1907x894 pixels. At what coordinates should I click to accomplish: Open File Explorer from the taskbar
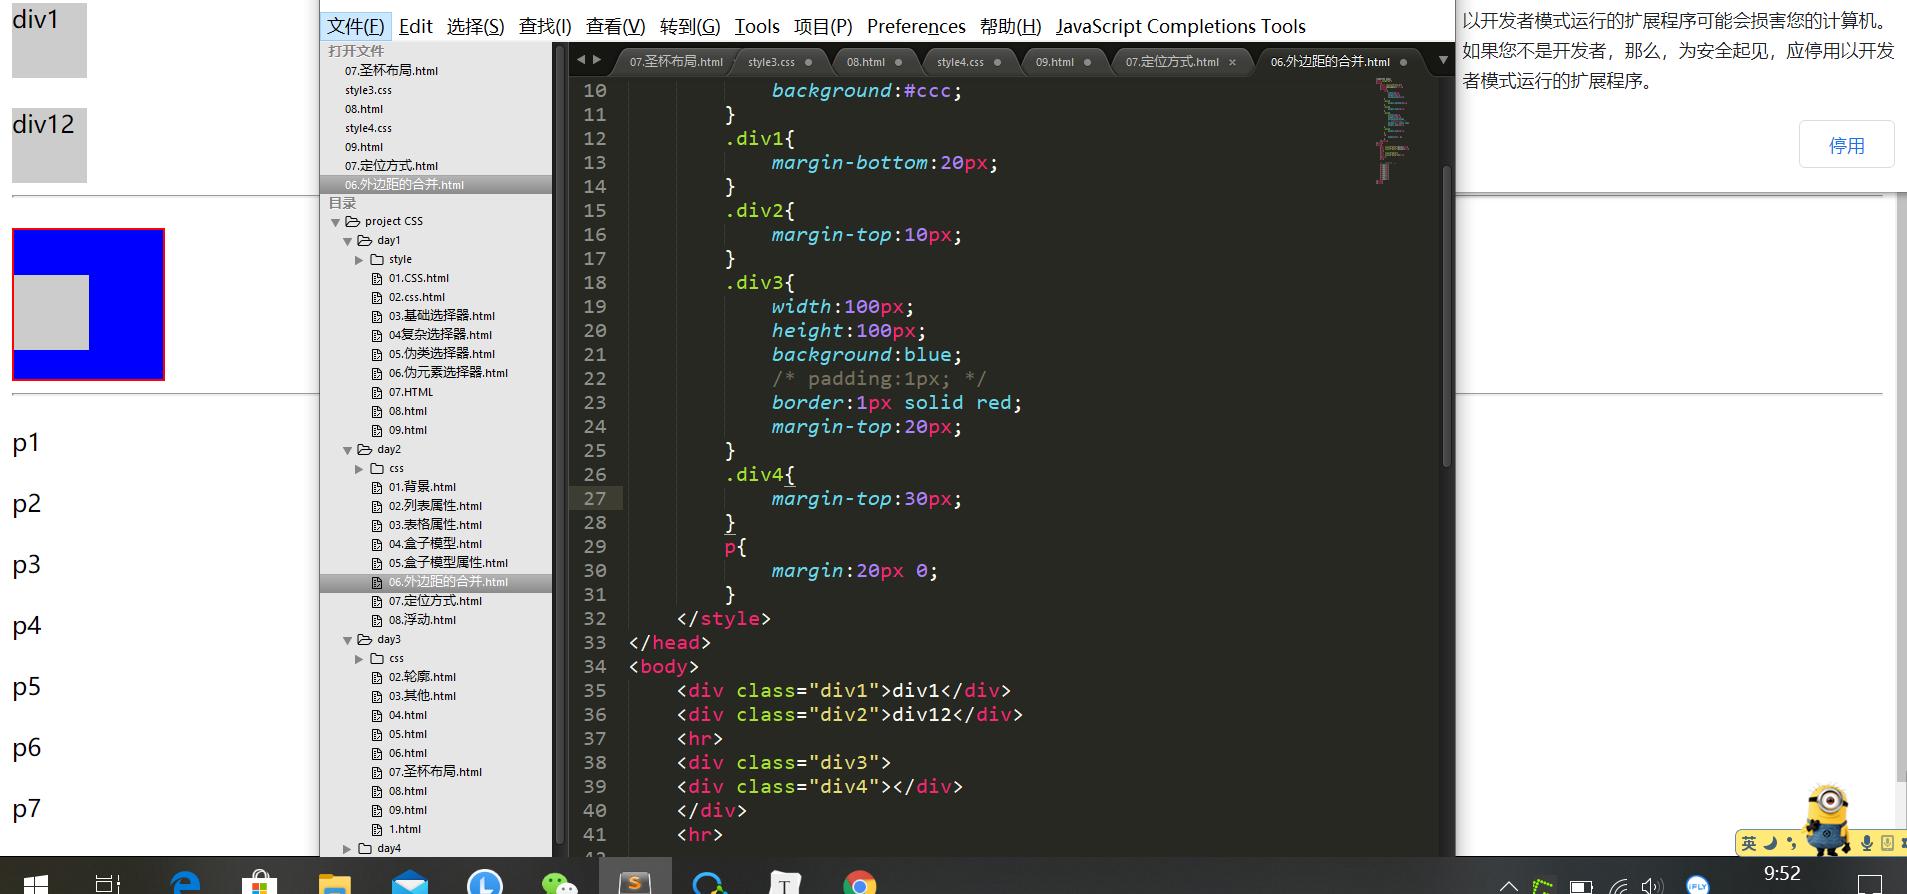pyautogui.click(x=334, y=883)
